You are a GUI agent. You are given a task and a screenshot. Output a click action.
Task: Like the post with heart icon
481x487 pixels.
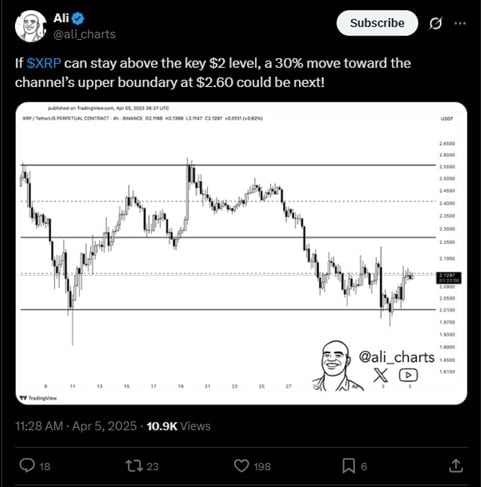pyautogui.click(x=241, y=466)
